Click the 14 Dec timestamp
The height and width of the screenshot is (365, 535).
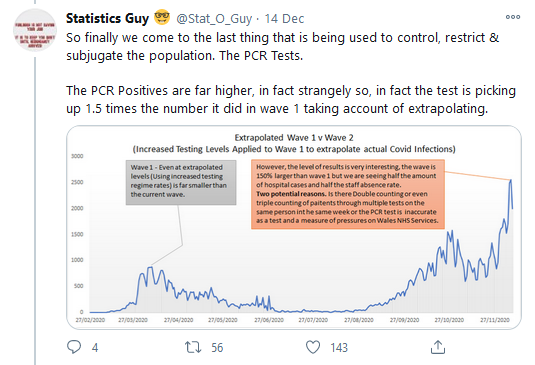[x=284, y=18]
